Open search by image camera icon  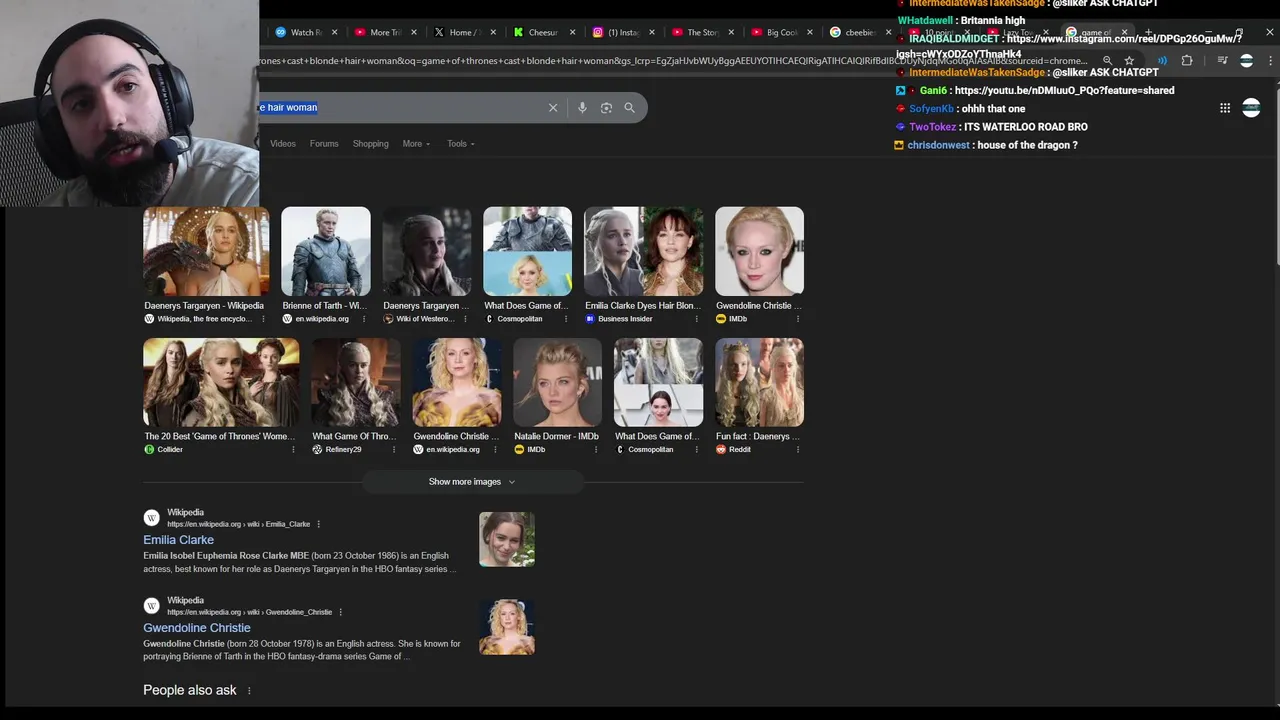point(606,108)
